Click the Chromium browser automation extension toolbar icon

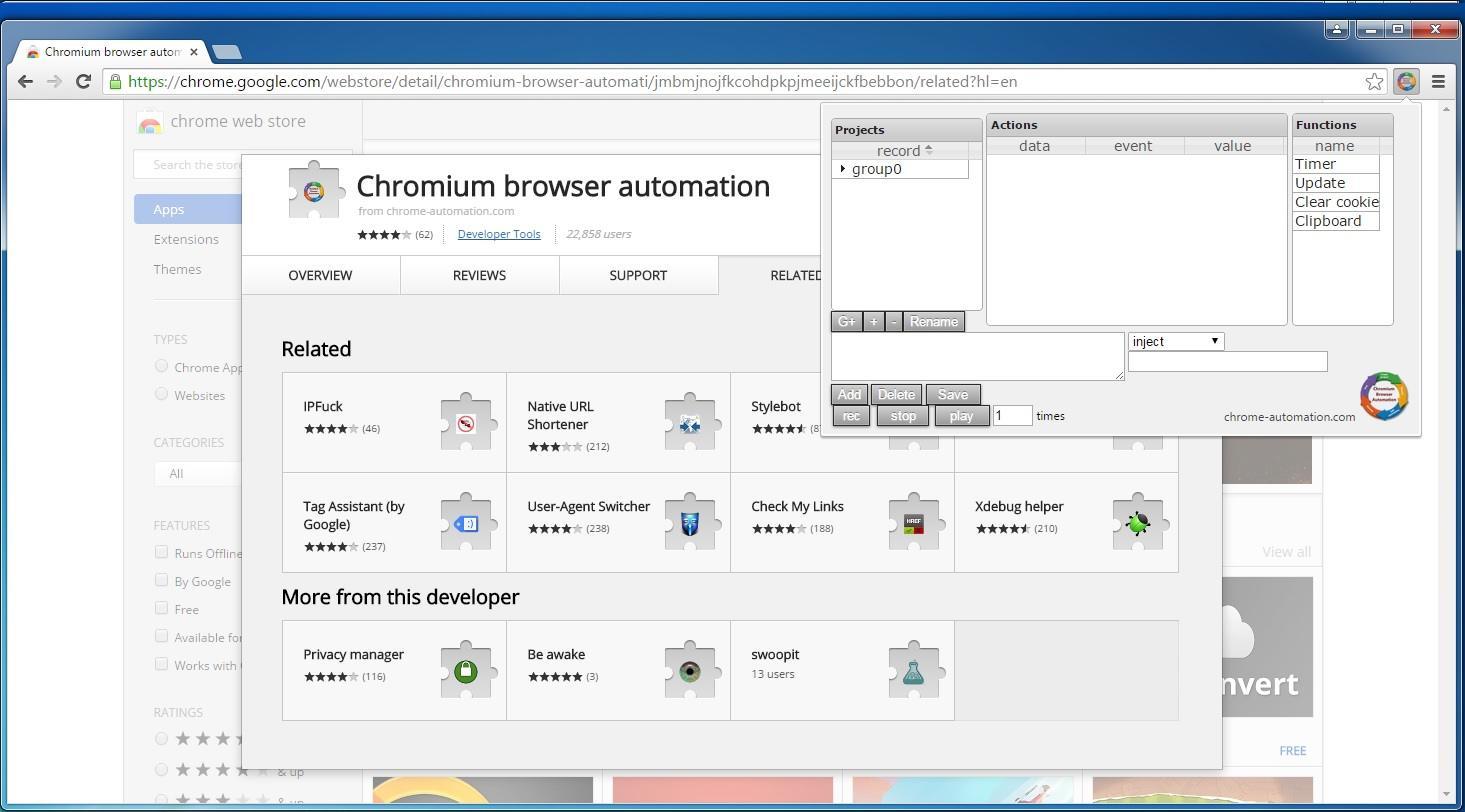coord(1406,82)
